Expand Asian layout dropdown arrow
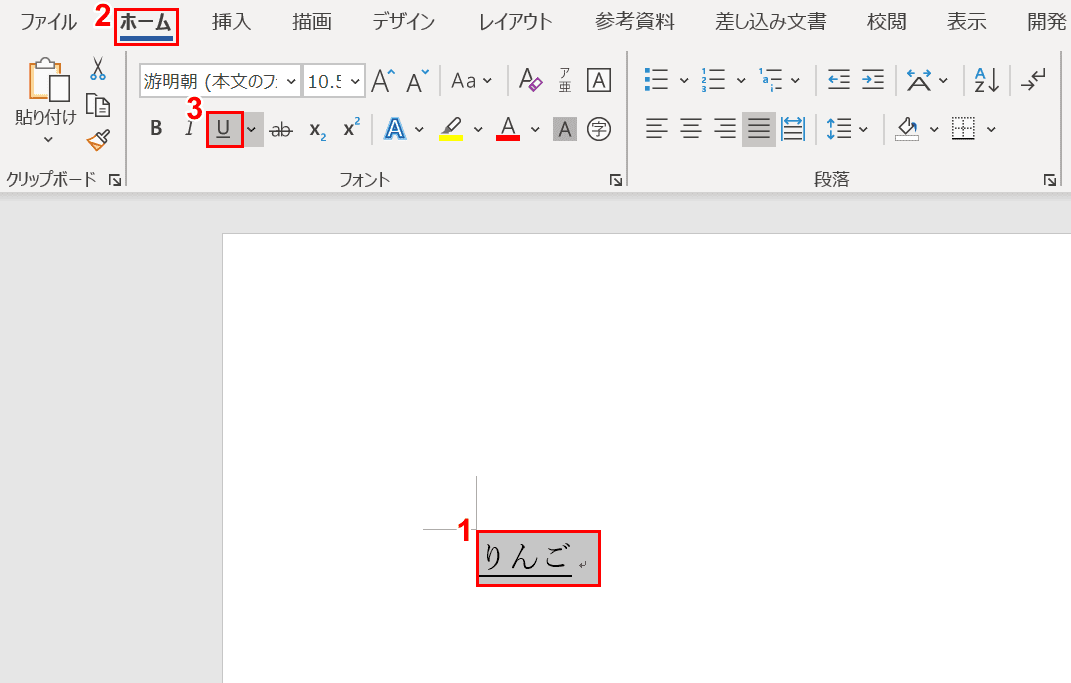This screenshot has width=1071, height=683. point(944,81)
